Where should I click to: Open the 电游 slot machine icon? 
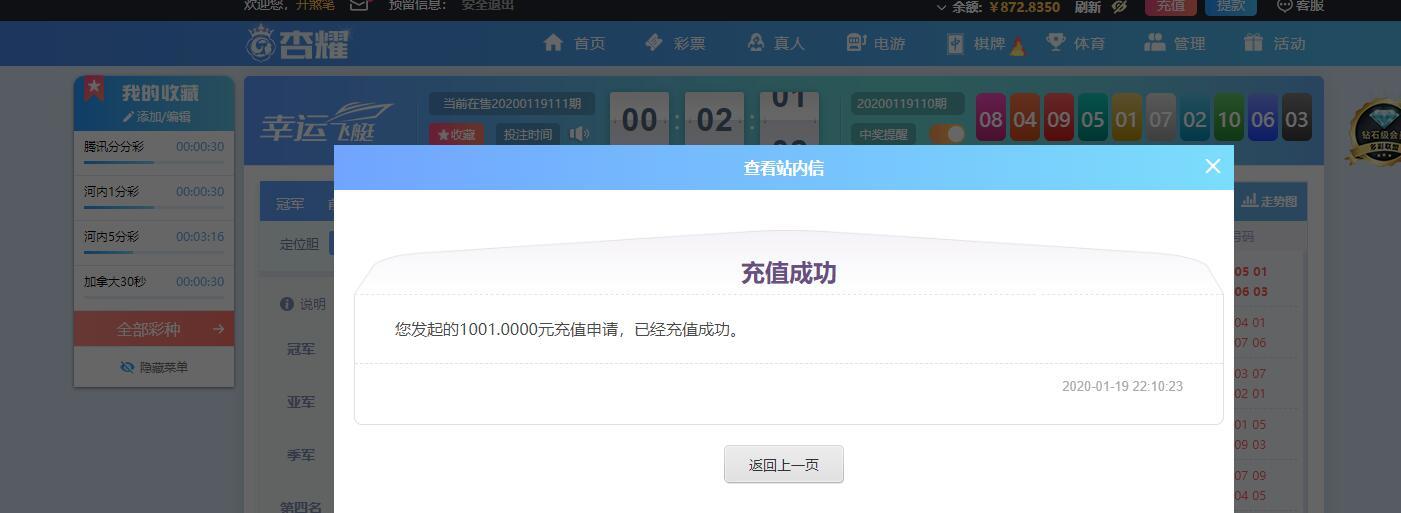point(856,43)
